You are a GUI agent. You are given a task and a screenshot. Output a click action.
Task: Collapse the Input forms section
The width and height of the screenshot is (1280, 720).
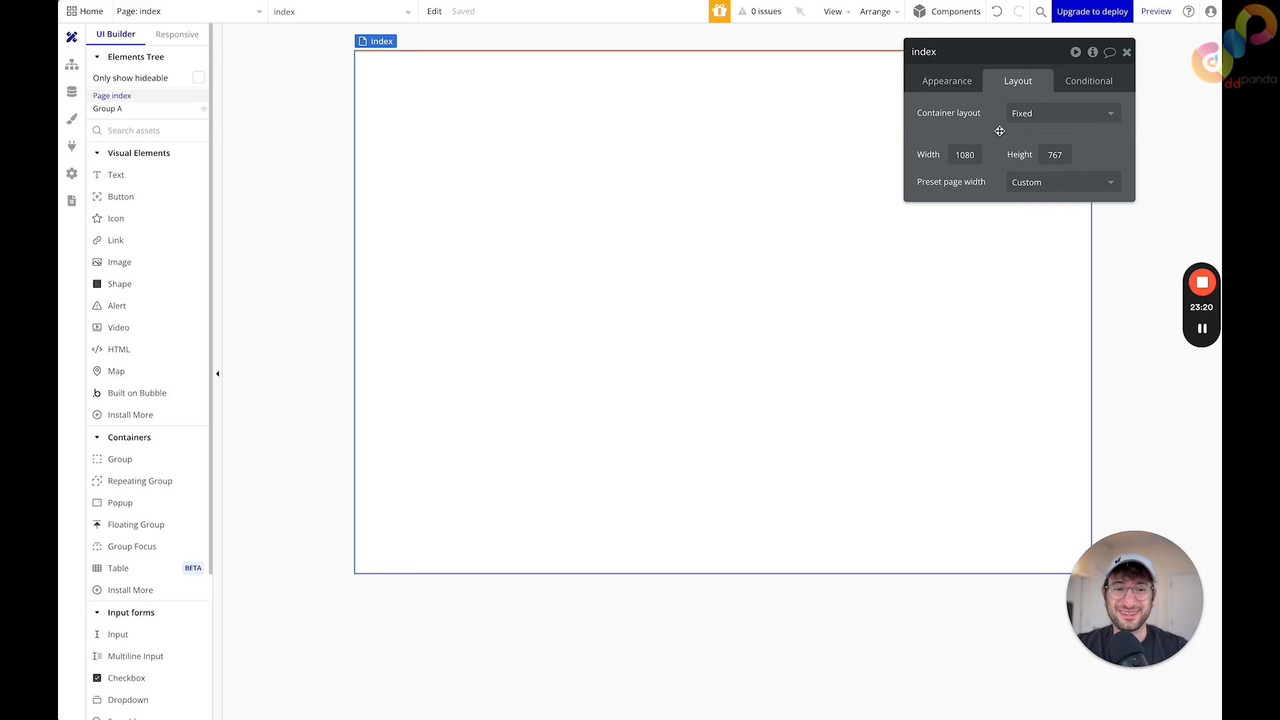coord(97,612)
